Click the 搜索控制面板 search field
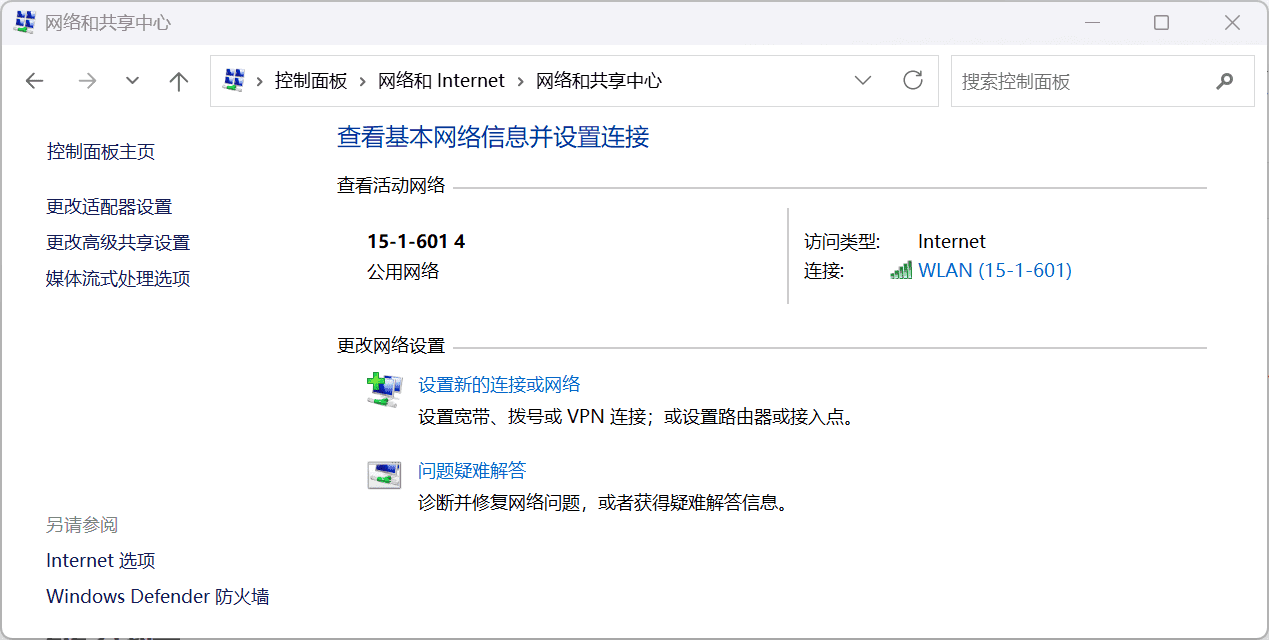This screenshot has height=640, width=1269. tap(1080, 81)
